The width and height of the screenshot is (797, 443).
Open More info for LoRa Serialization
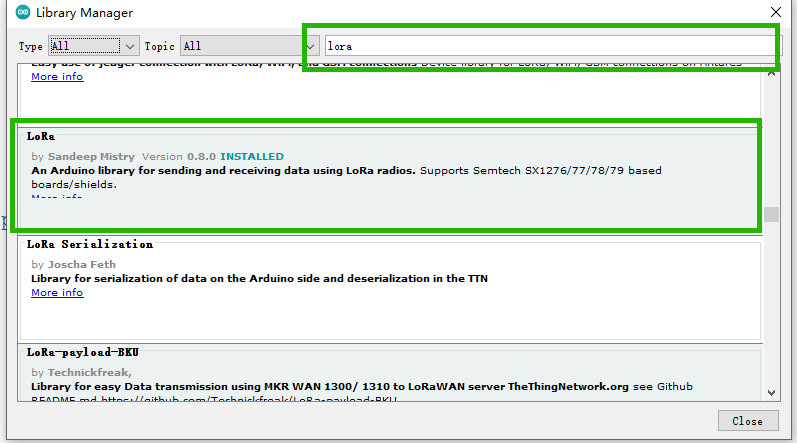pos(57,293)
